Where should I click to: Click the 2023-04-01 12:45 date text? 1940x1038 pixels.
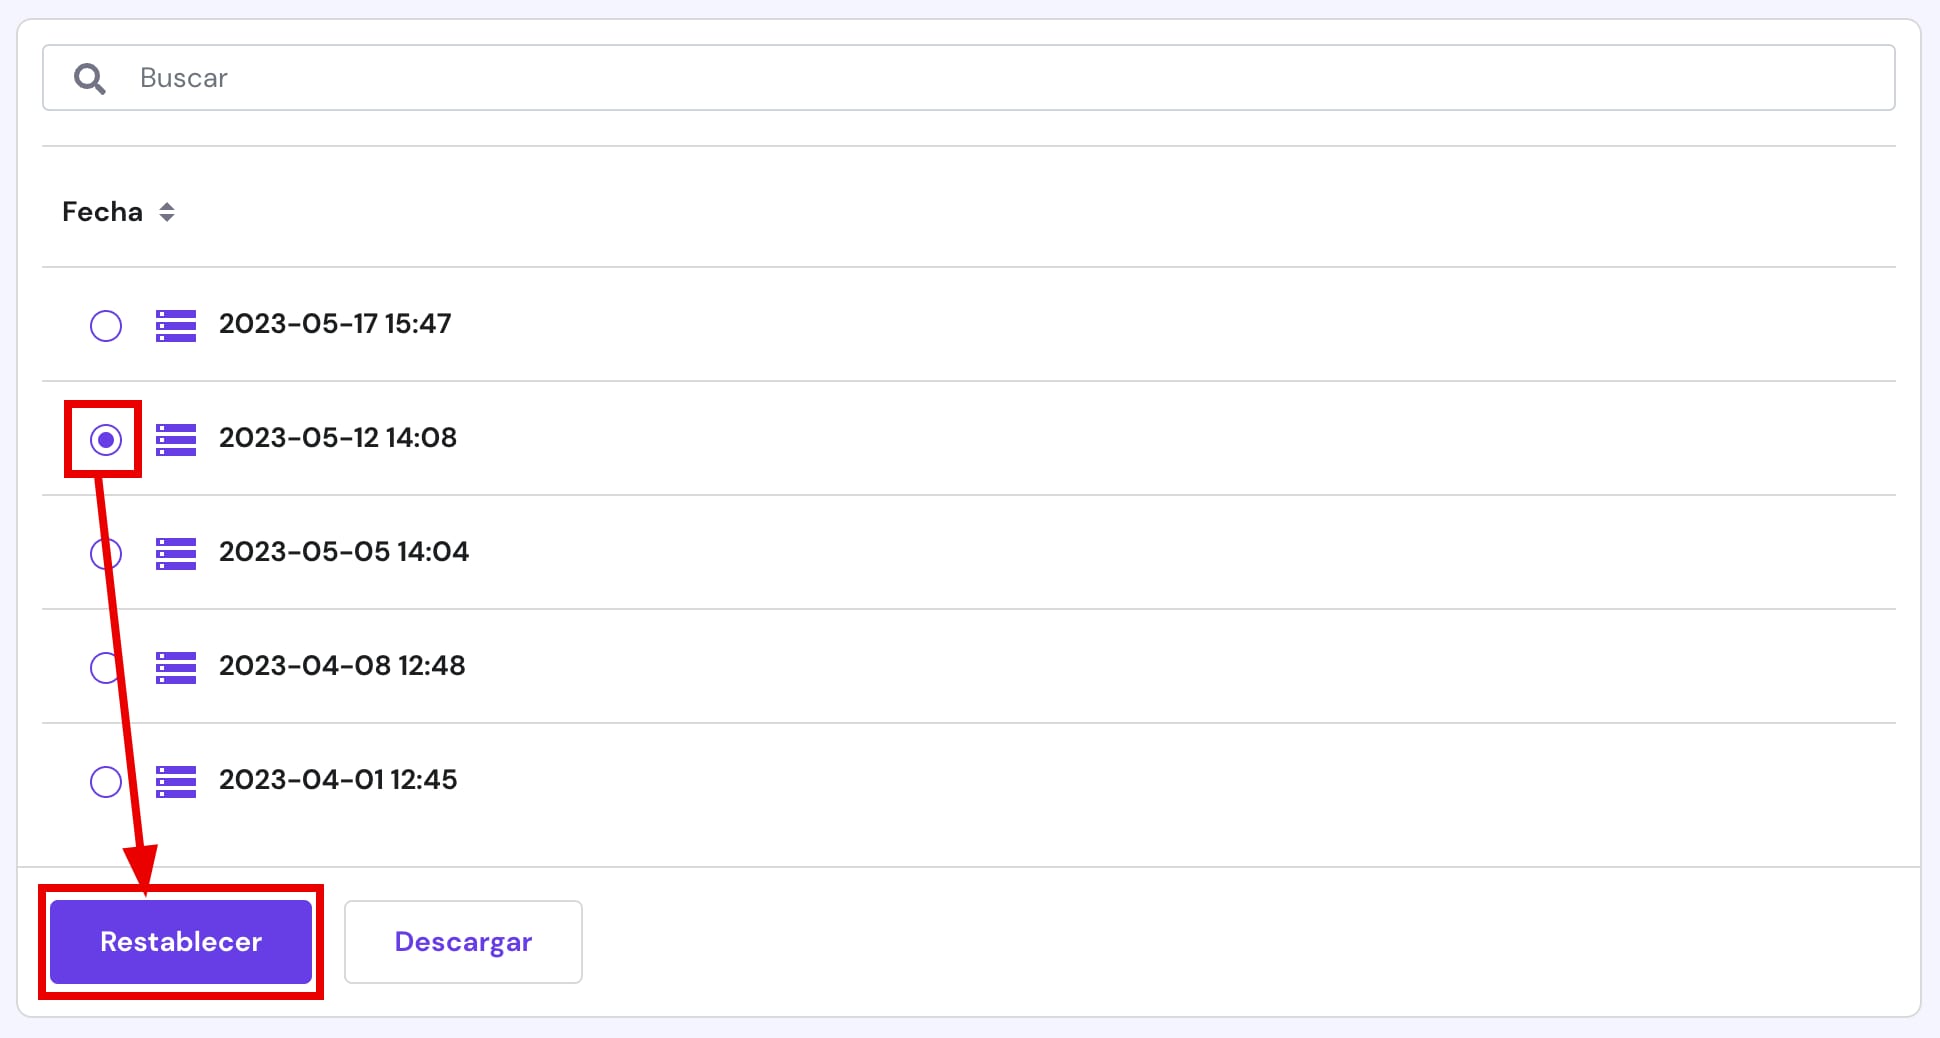click(338, 780)
